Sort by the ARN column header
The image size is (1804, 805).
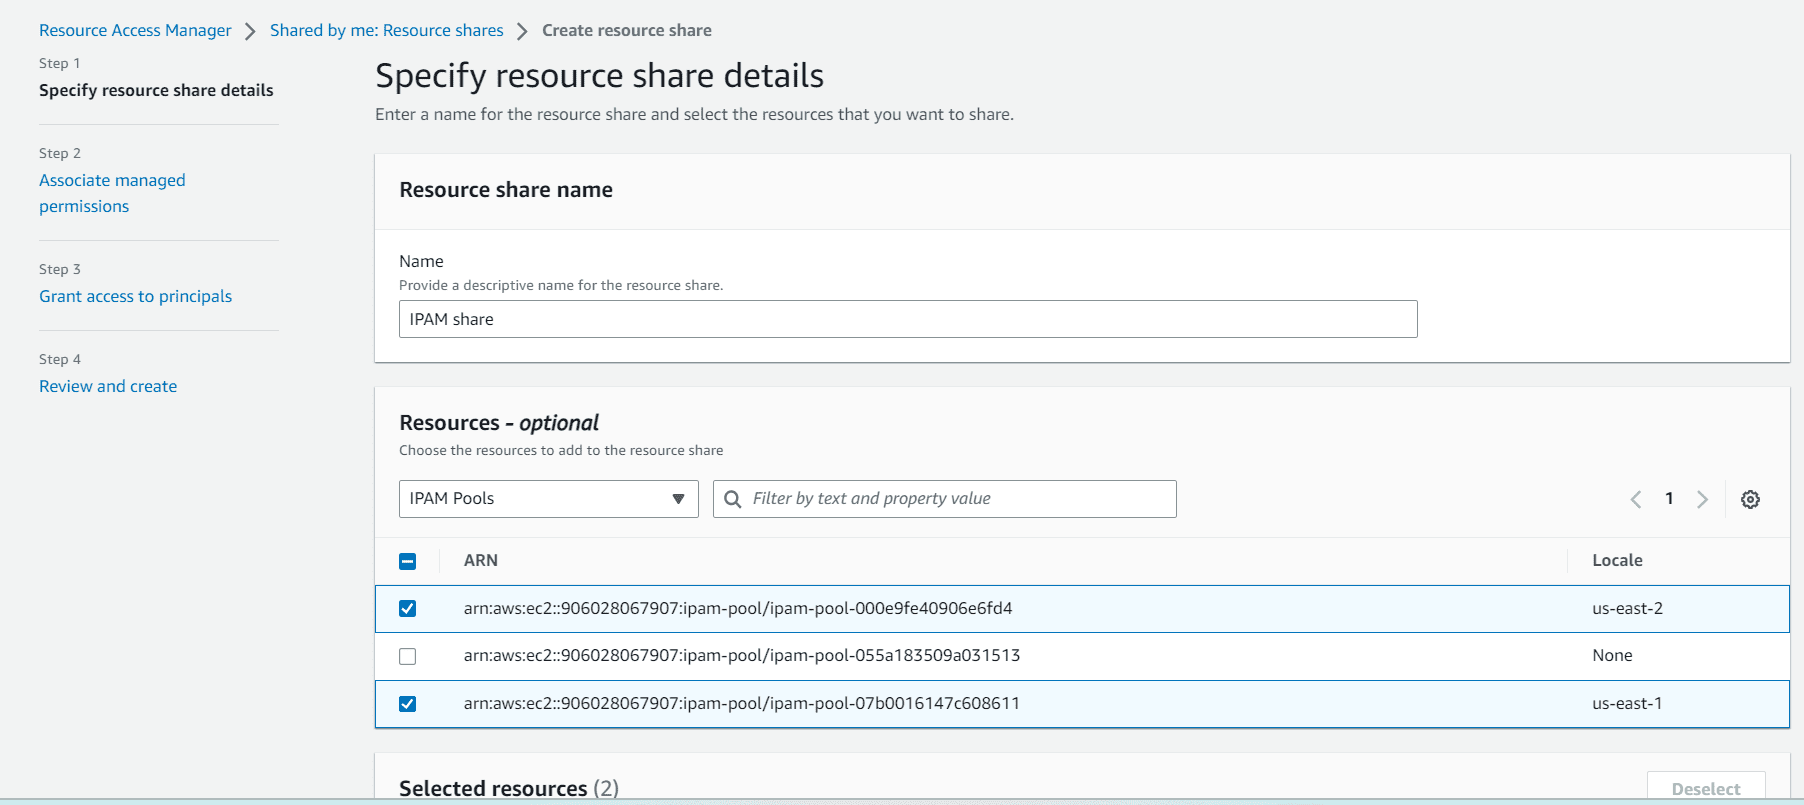coord(481,560)
